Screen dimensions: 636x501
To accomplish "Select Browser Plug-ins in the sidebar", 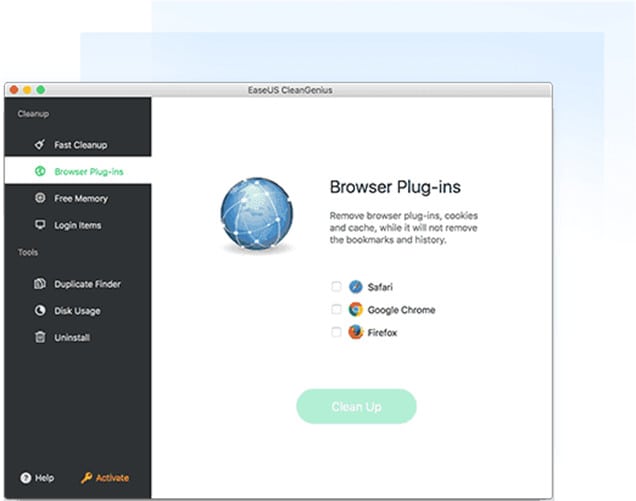I will coord(89,172).
